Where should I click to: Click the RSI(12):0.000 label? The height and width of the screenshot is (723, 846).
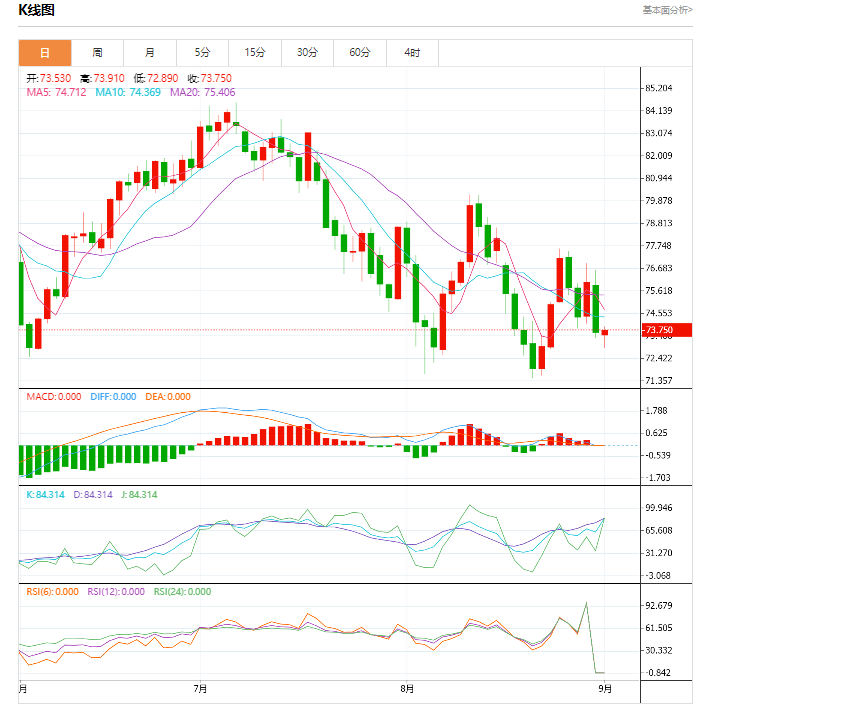point(116,592)
